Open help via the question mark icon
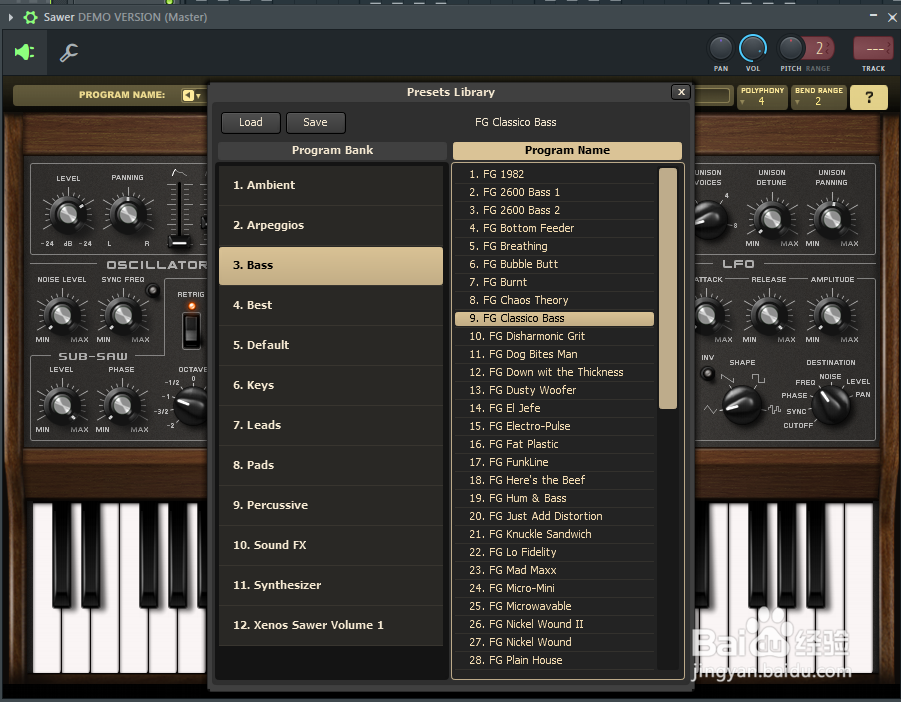This screenshot has height=702, width=901. click(x=868, y=97)
